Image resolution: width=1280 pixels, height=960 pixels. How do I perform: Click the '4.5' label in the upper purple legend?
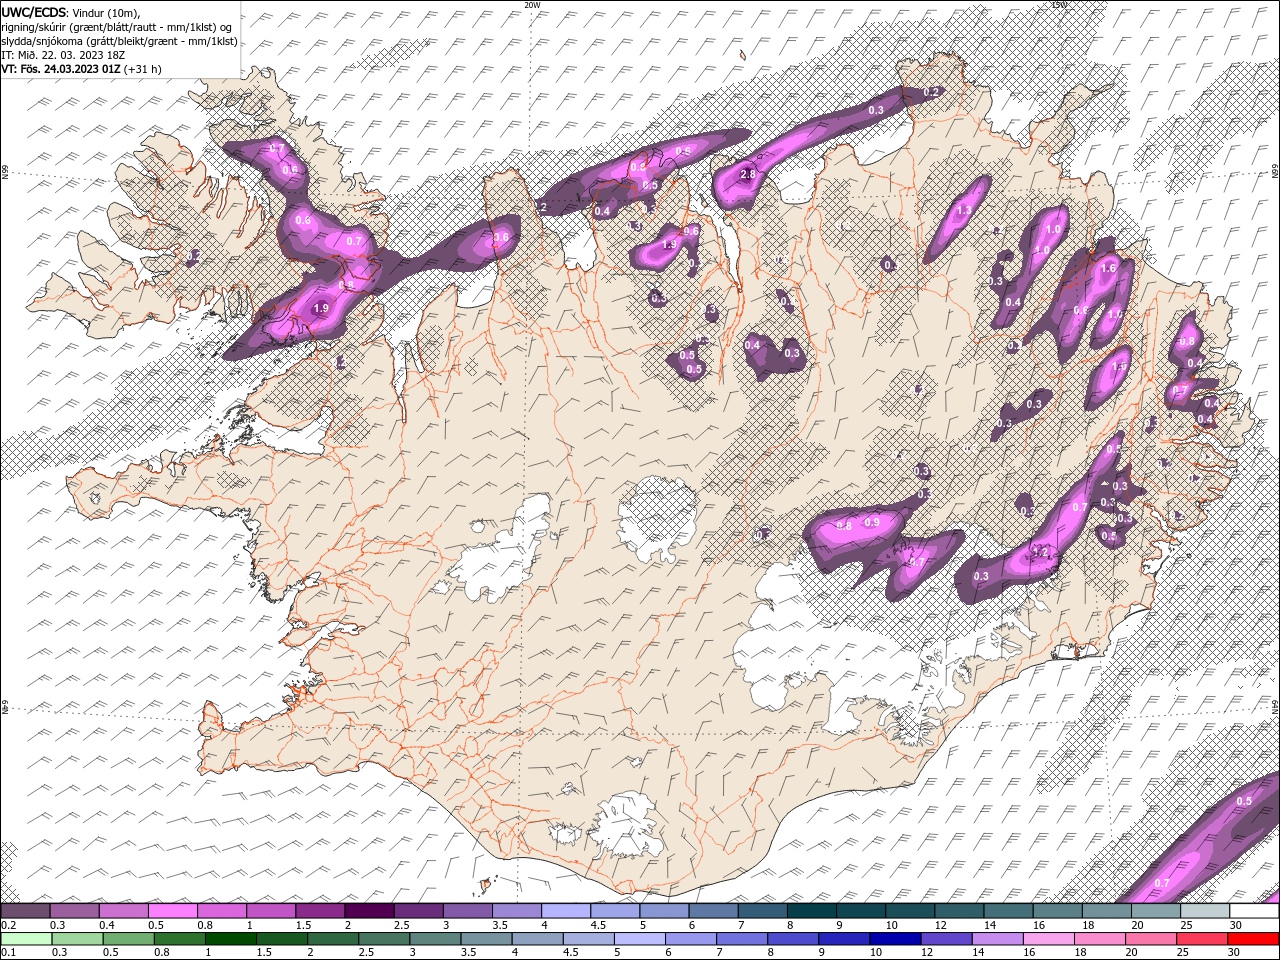598,925
